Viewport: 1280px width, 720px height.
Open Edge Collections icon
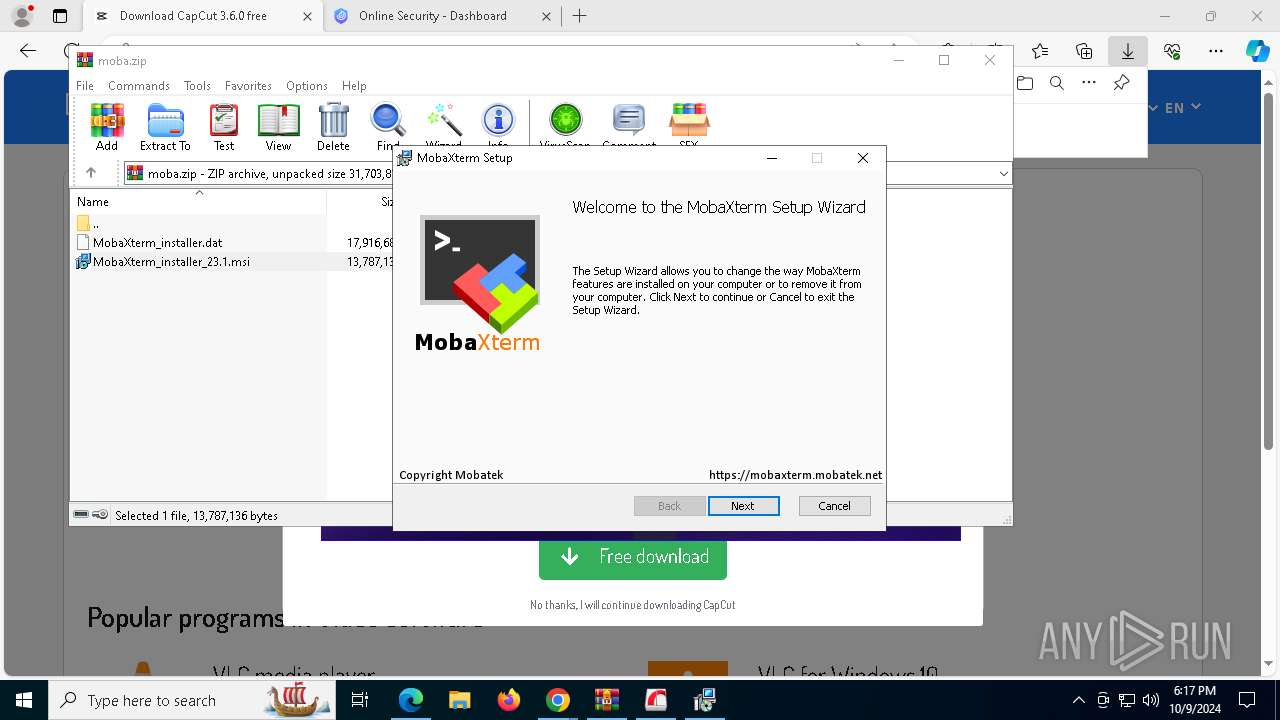[x=1084, y=51]
